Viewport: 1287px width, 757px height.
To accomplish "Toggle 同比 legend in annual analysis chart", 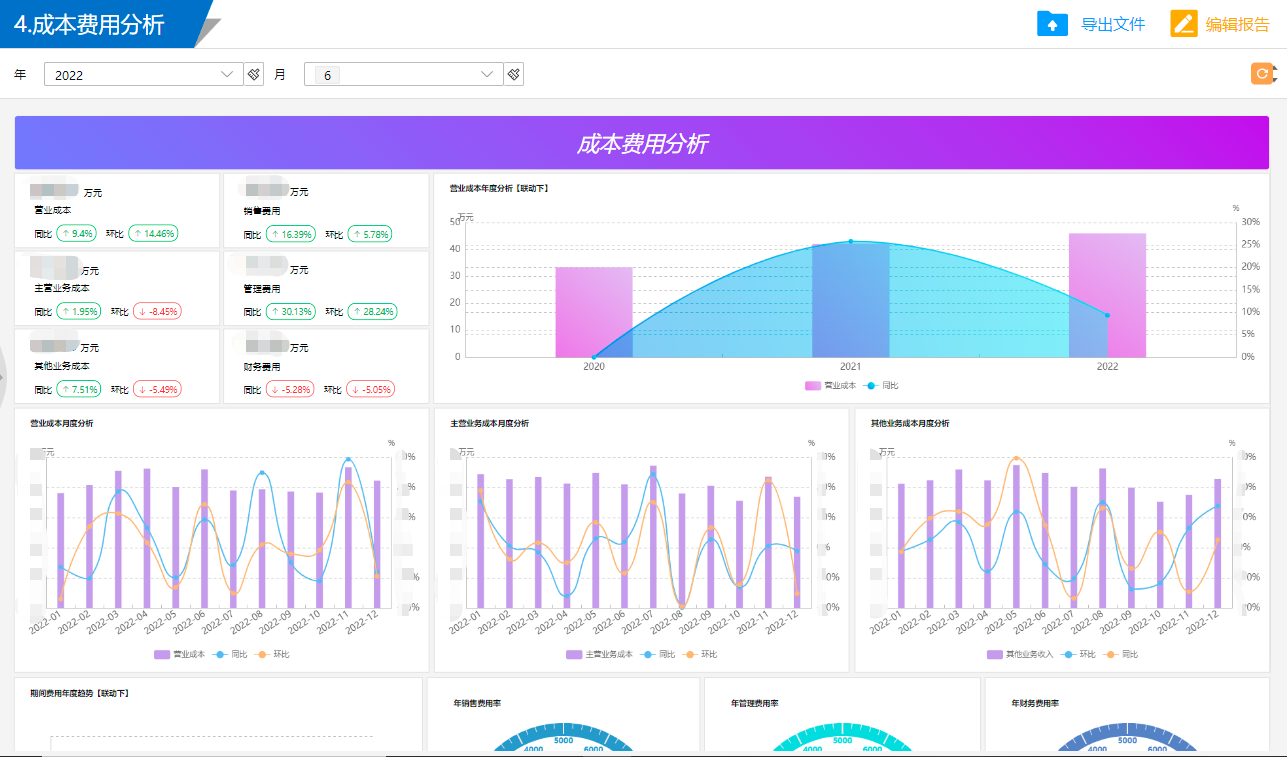I will [x=882, y=385].
